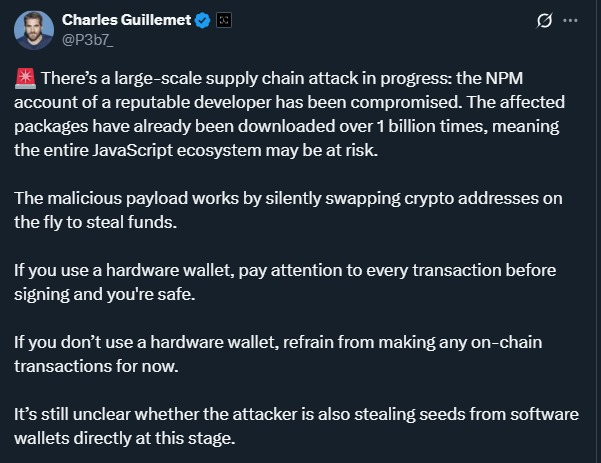This screenshot has height=463, width=601.
Task: Click the 'transactions for now' line
Action: point(96,367)
